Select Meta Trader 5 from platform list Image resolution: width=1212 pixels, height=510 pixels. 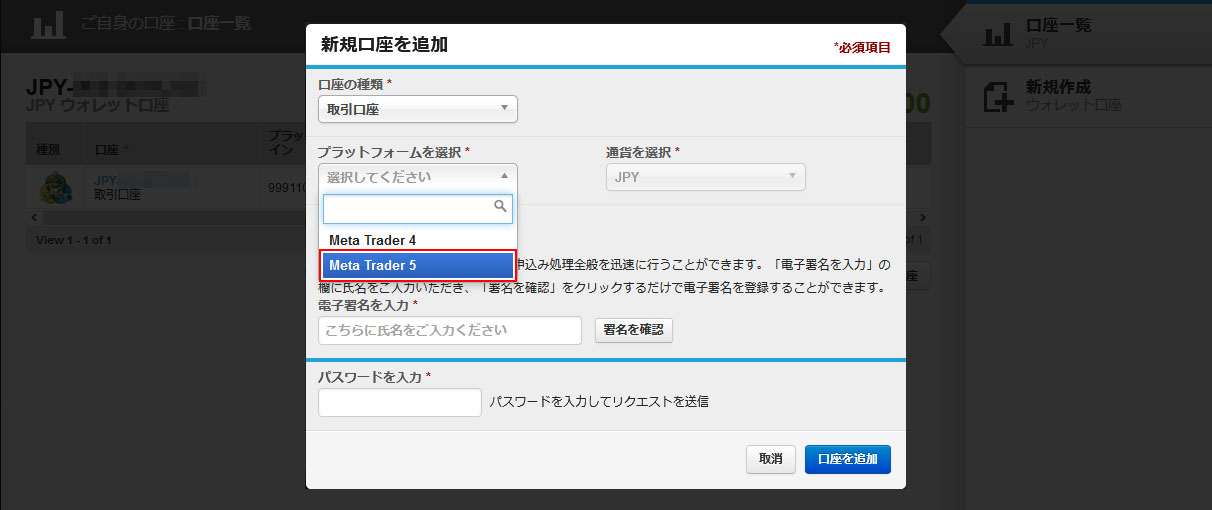tap(418, 265)
